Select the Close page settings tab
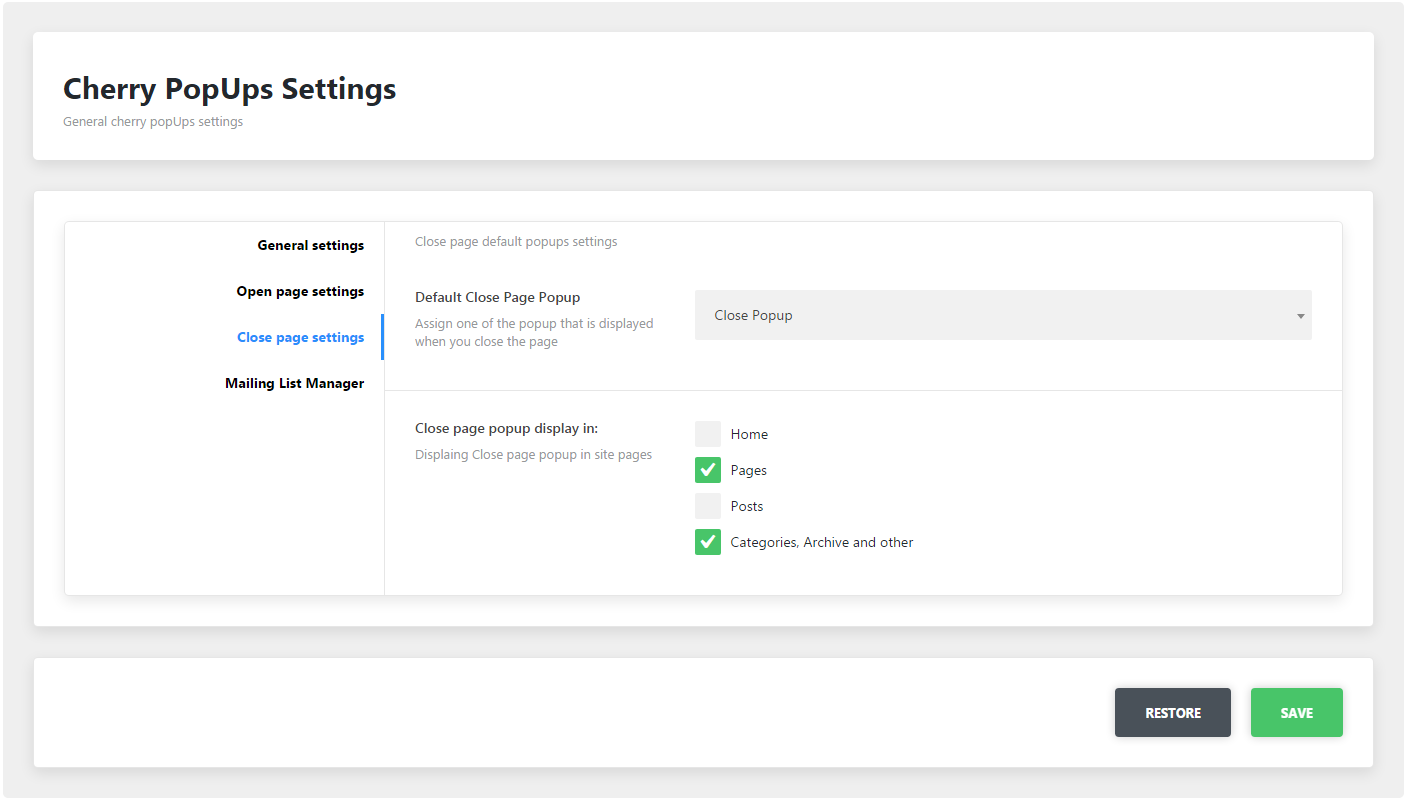This screenshot has width=1408, height=802. click(300, 337)
